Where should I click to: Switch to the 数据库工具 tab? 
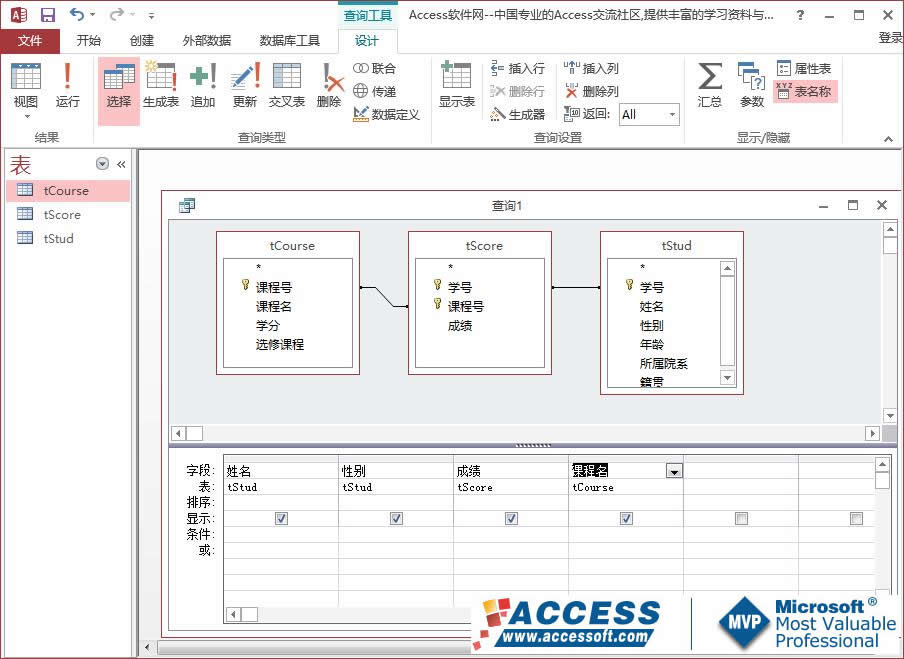click(x=289, y=40)
